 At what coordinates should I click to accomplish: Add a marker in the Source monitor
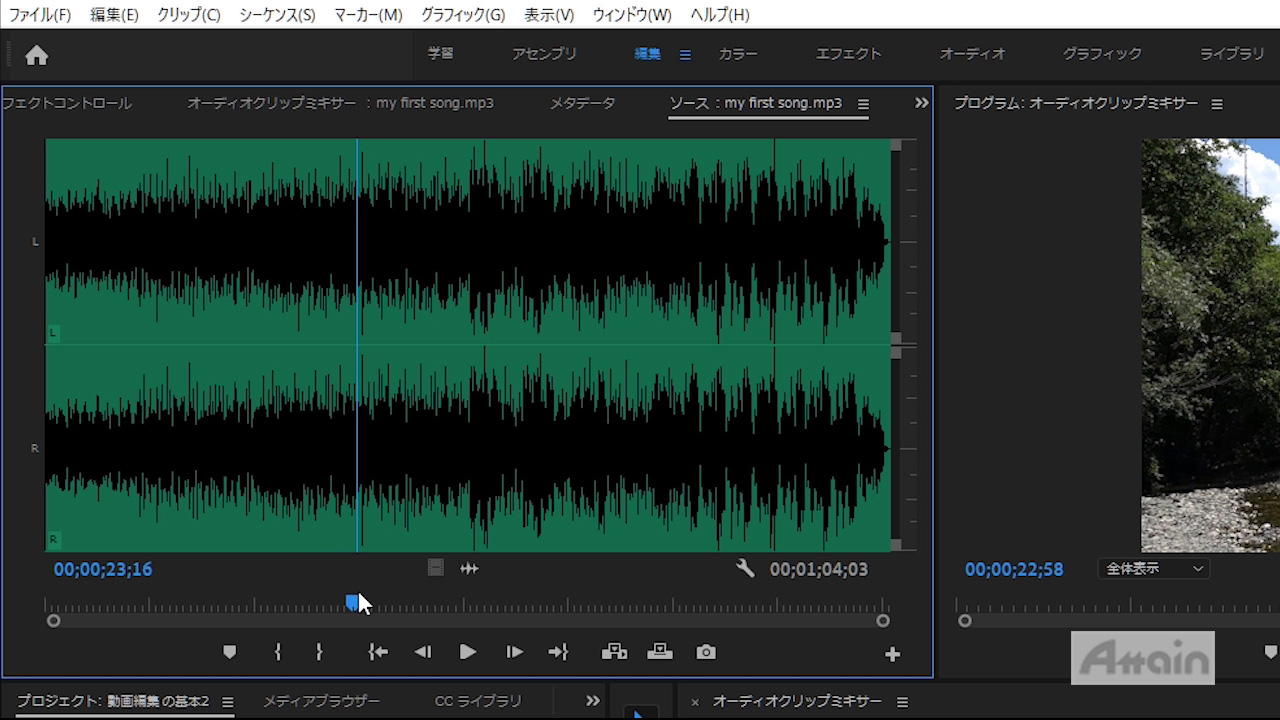point(229,652)
